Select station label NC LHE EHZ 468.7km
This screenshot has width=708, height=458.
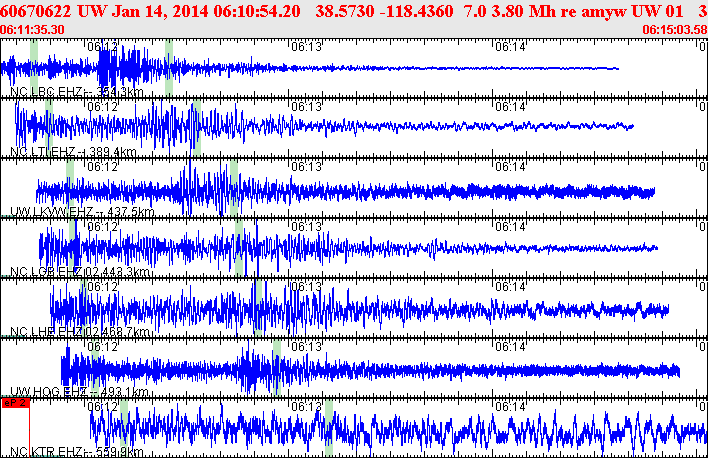click(x=80, y=332)
